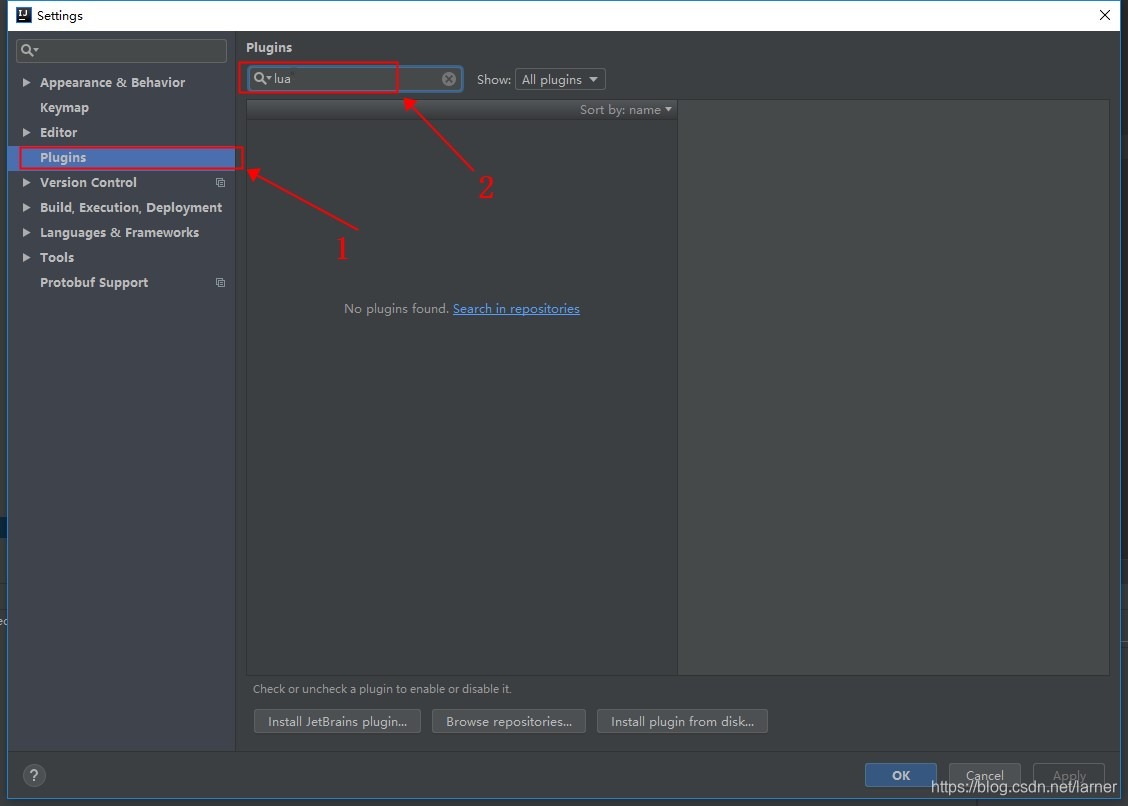The image size is (1128, 806).
Task: Expand the Version Control section
Action: [27, 183]
